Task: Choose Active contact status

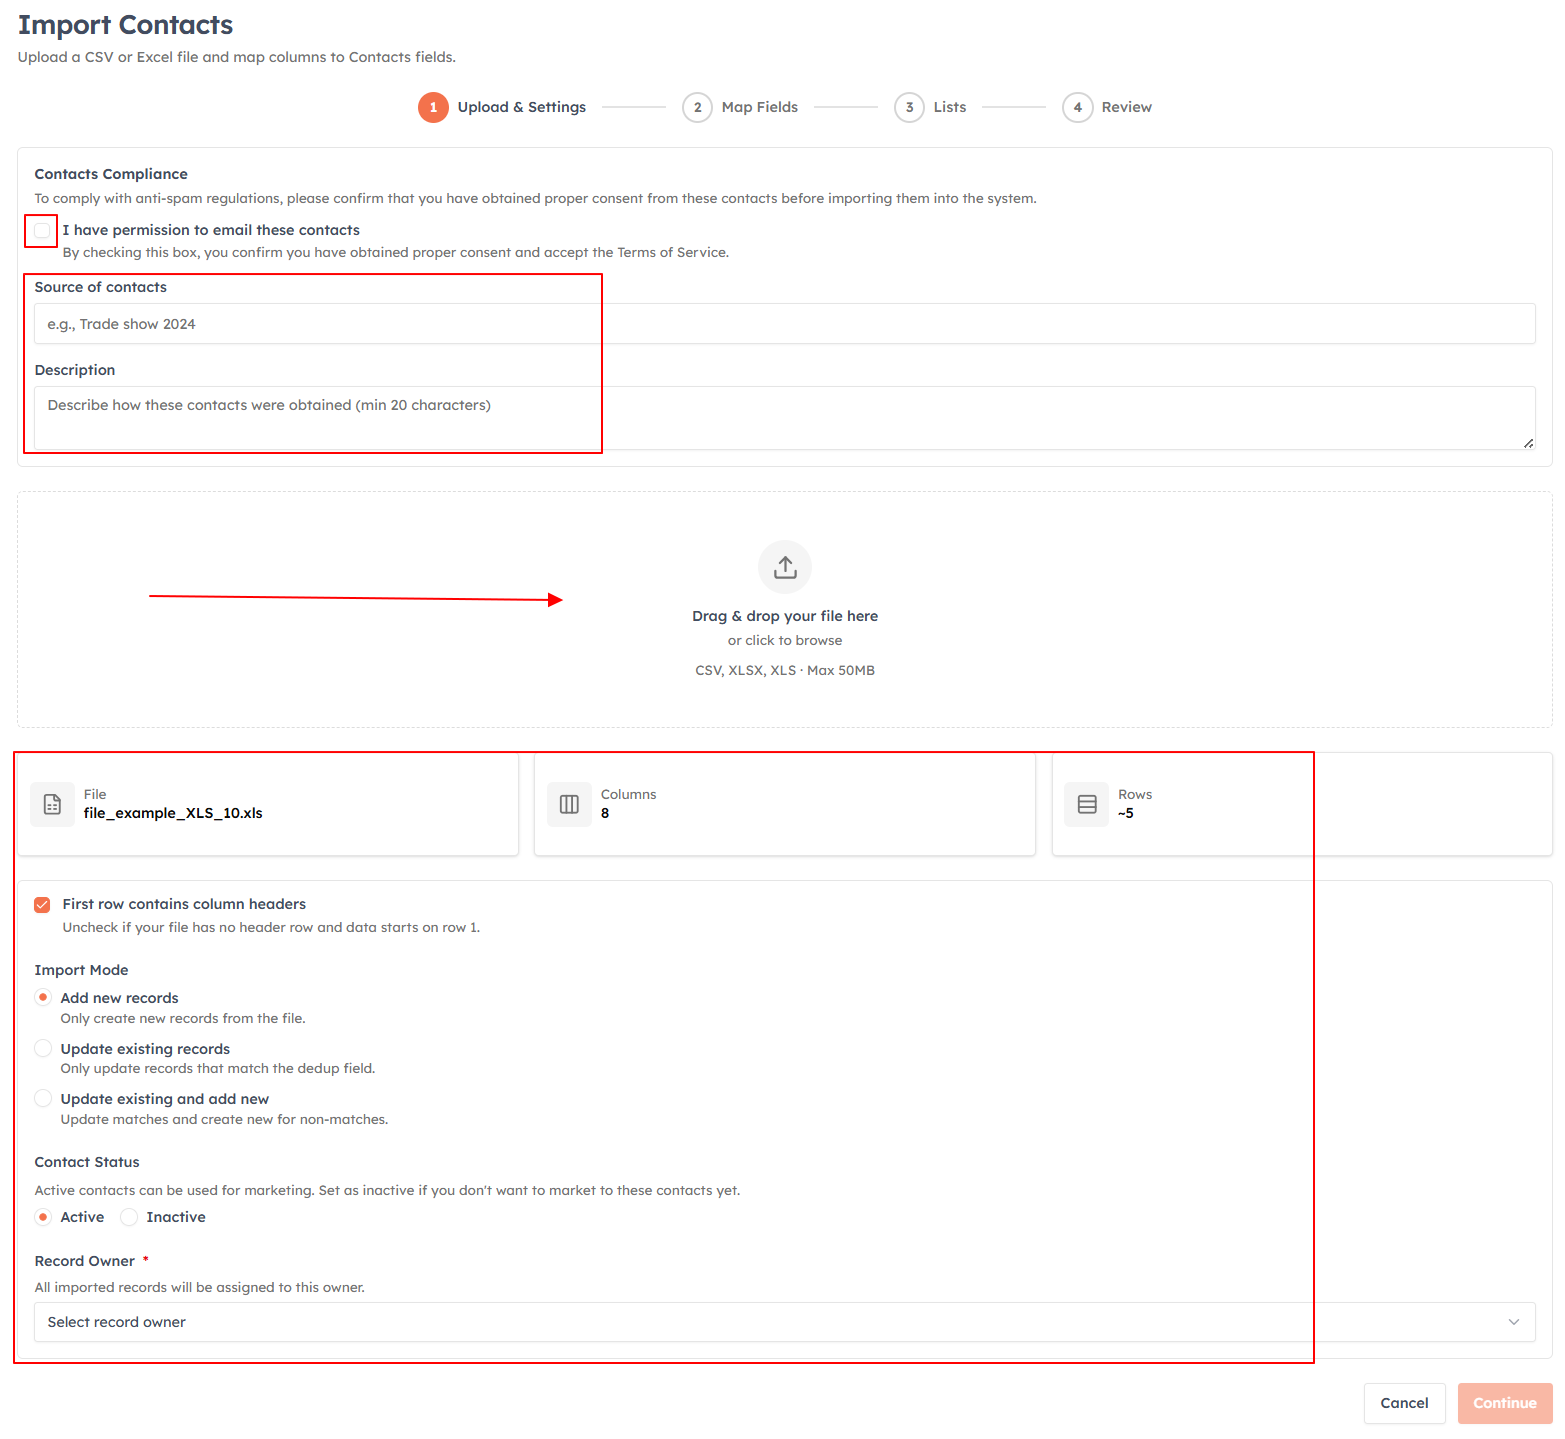Action: [43, 1217]
